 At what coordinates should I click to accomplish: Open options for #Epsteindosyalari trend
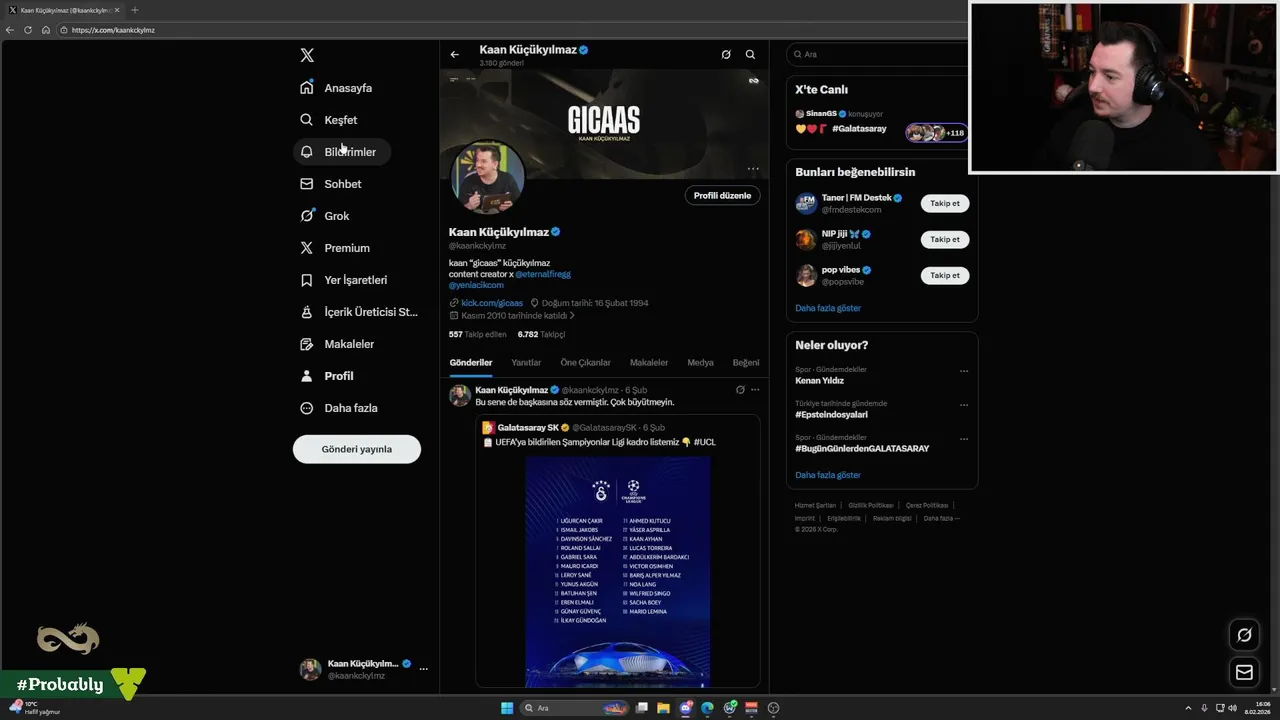[964, 405]
